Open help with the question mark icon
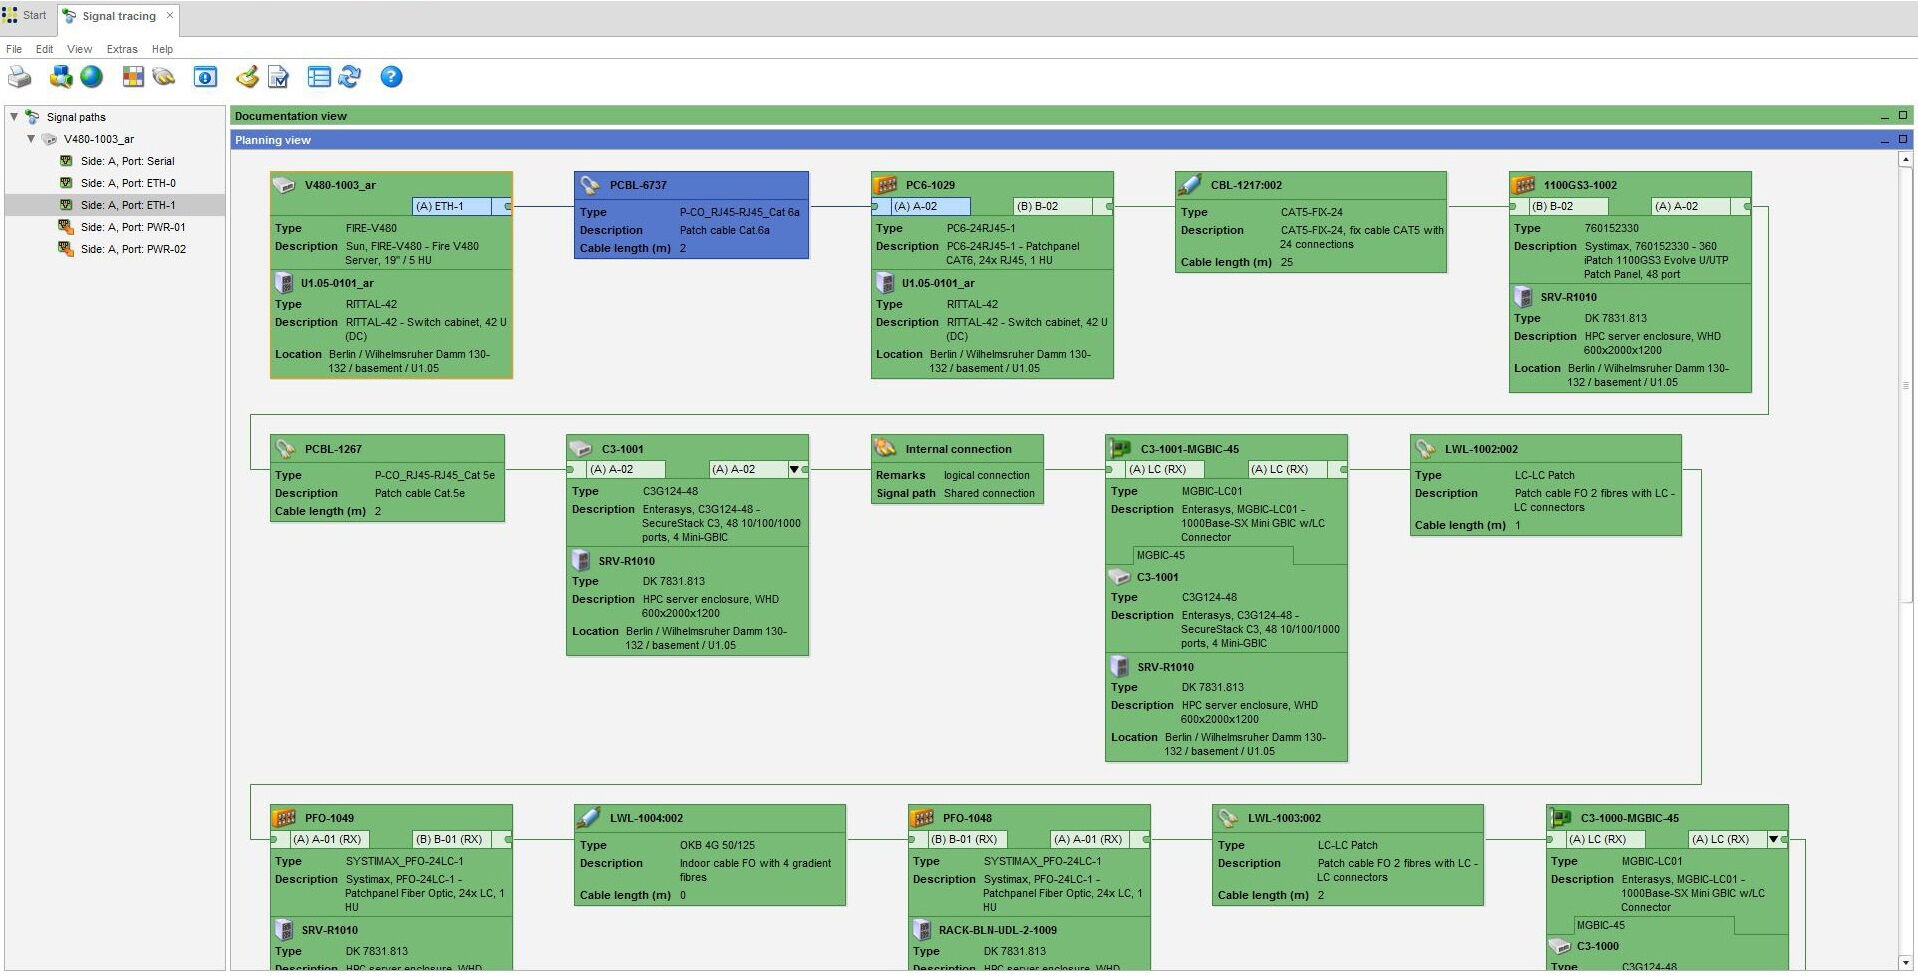The height and width of the screenshot is (977, 1918). click(x=391, y=77)
